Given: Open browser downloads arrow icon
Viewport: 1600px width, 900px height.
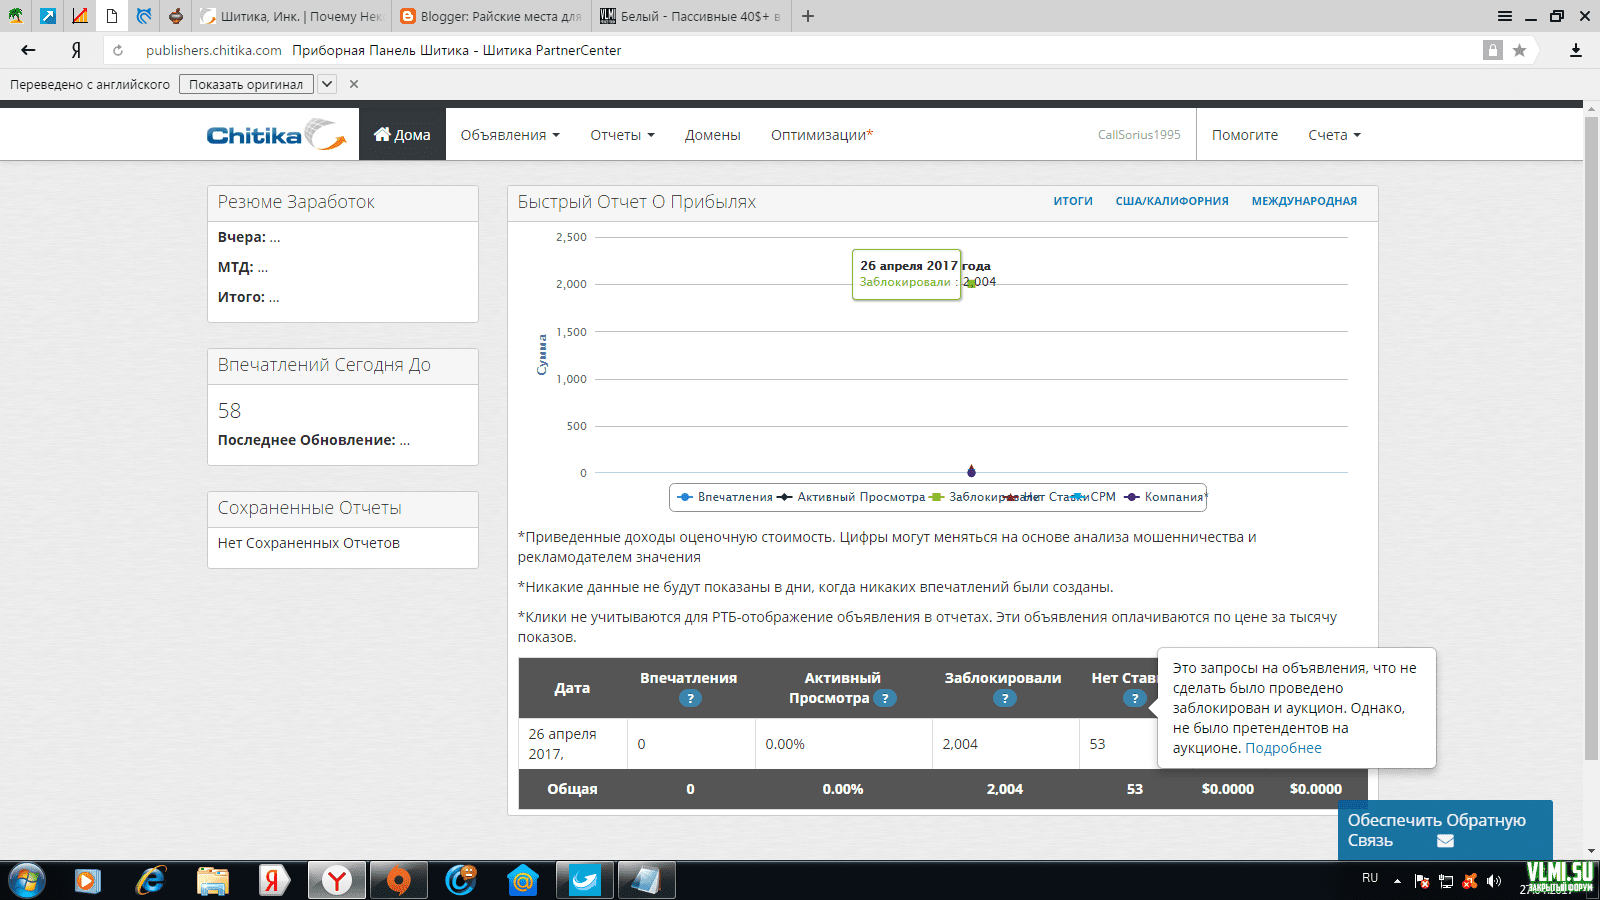Looking at the screenshot, I should pyautogui.click(x=1575, y=50).
